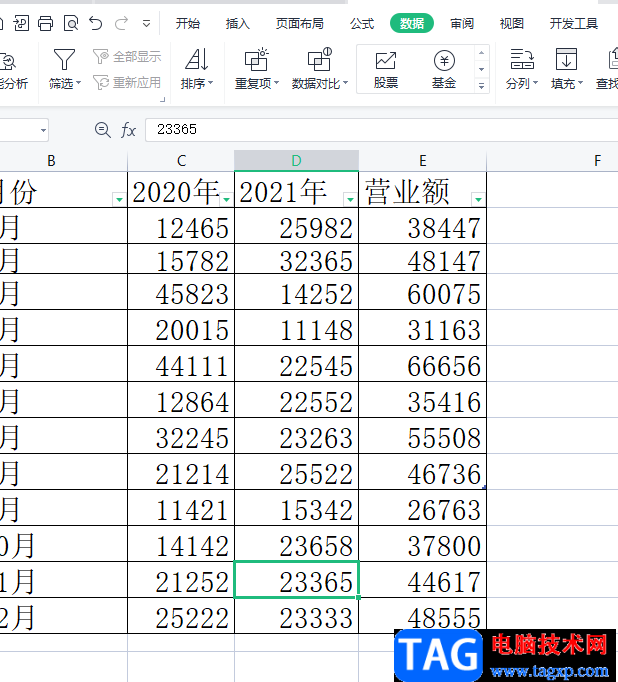Switch to the 插入 tab
Screen dimensions: 618x682
237,23
